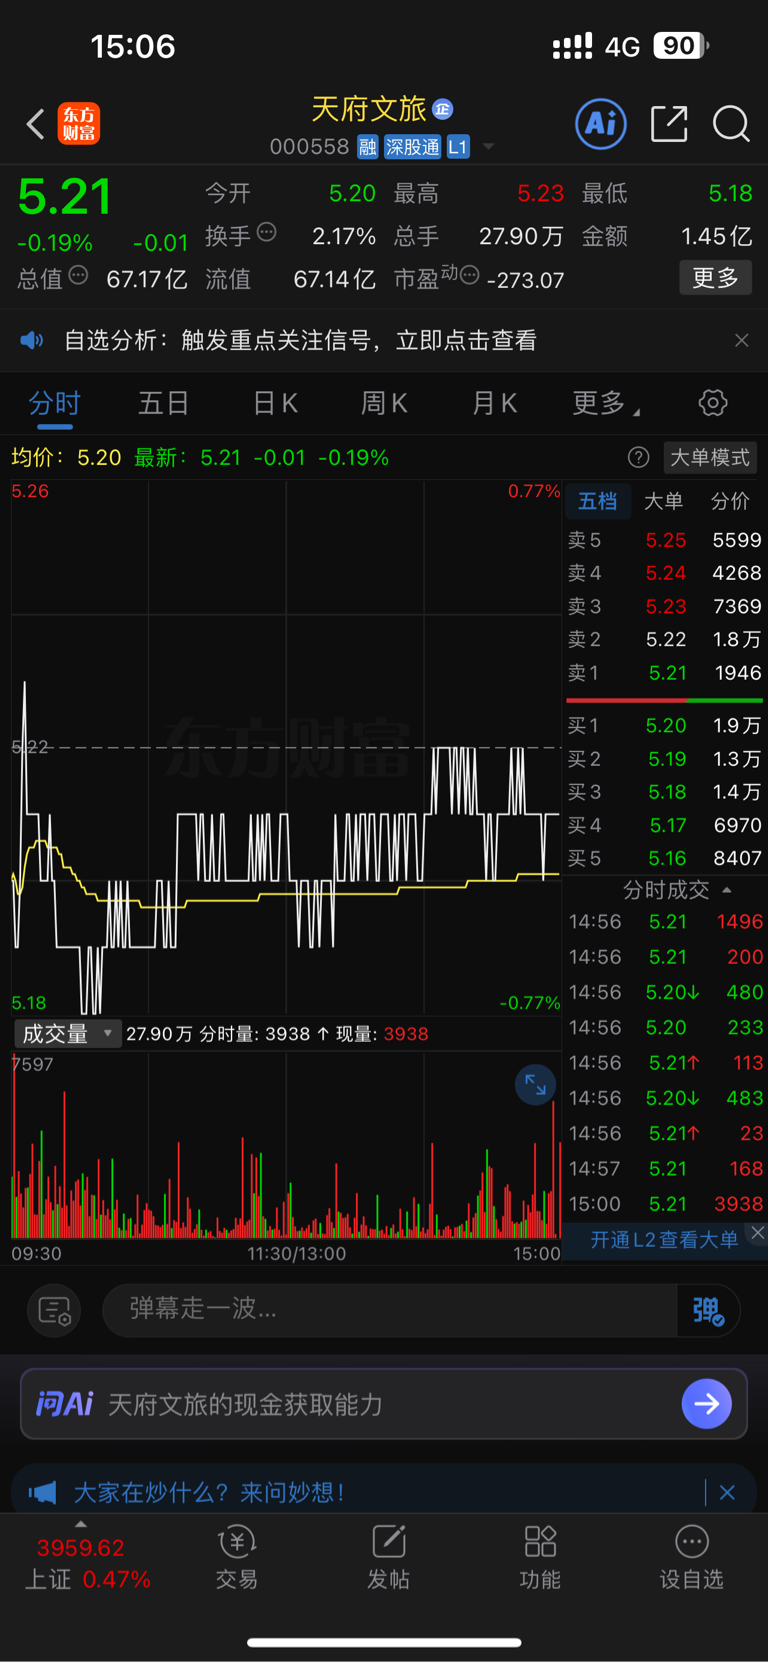Open 更多 quote details button
768x1662 pixels.
pos(716,278)
